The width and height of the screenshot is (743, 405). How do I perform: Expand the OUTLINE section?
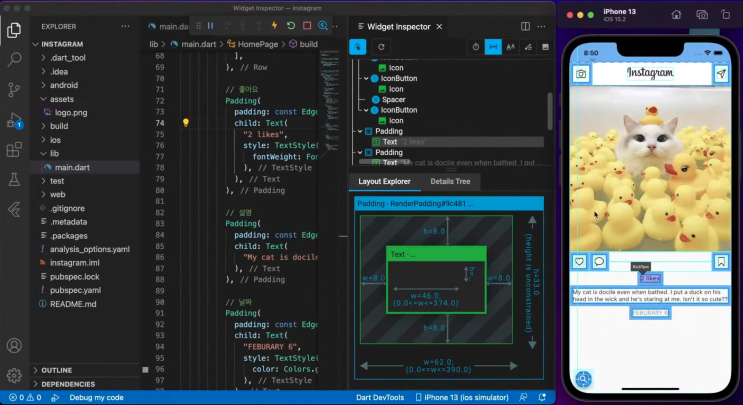[x=56, y=370]
